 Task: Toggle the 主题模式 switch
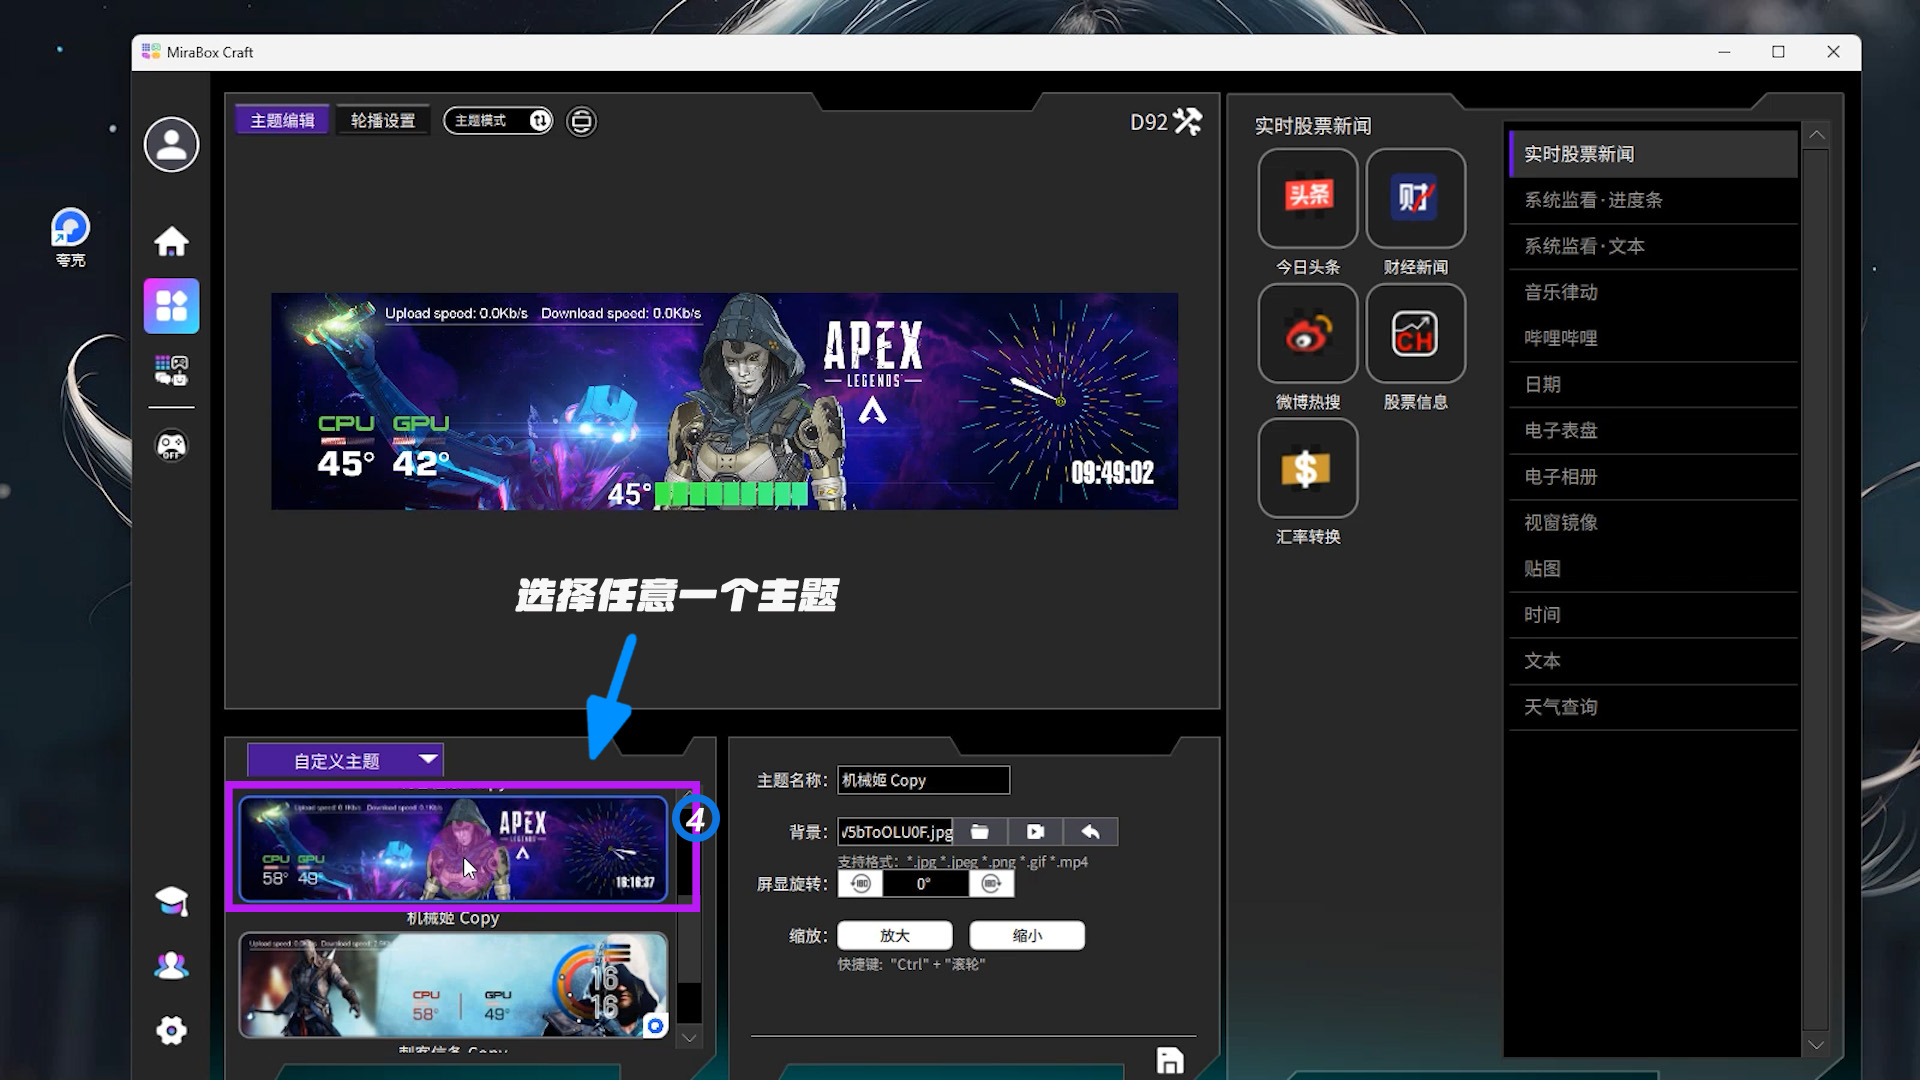[498, 121]
